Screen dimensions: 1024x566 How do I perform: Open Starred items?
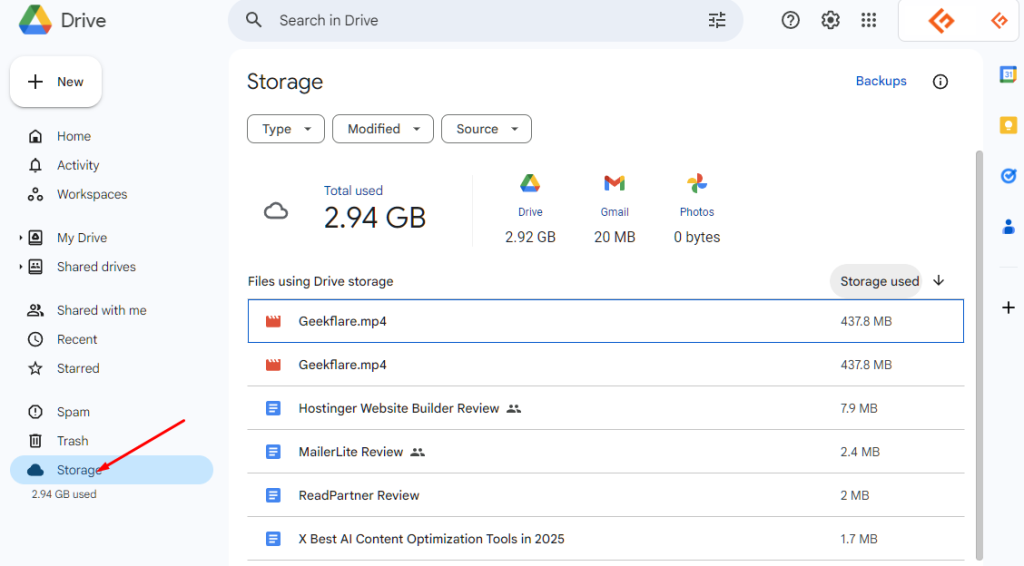pyautogui.click(x=78, y=368)
